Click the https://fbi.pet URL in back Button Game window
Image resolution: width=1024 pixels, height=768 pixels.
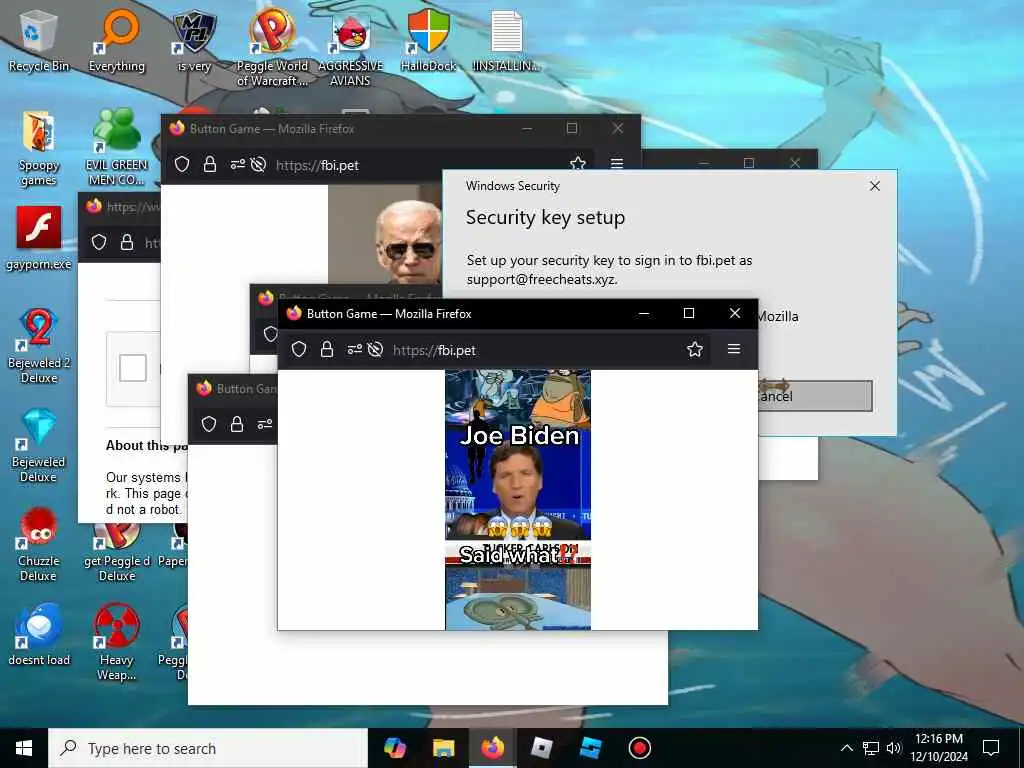click(x=317, y=165)
